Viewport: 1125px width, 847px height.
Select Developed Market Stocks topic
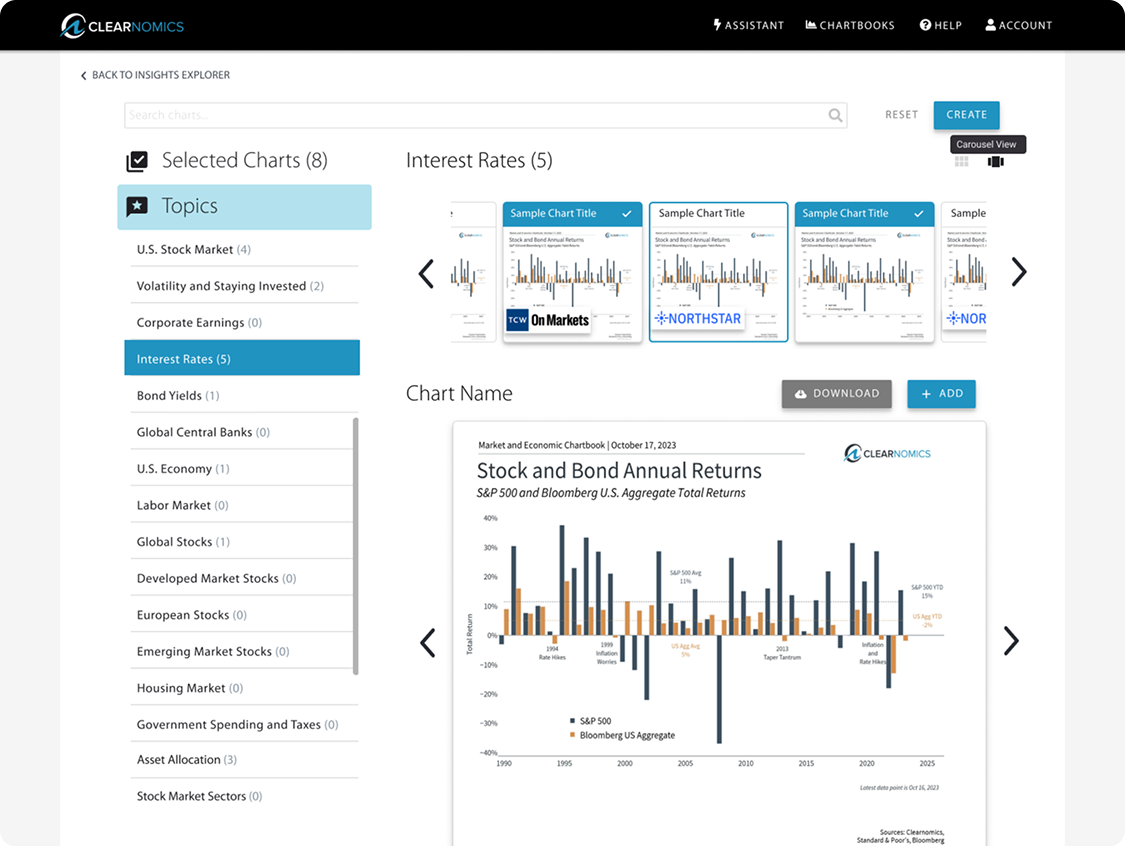pos(241,579)
